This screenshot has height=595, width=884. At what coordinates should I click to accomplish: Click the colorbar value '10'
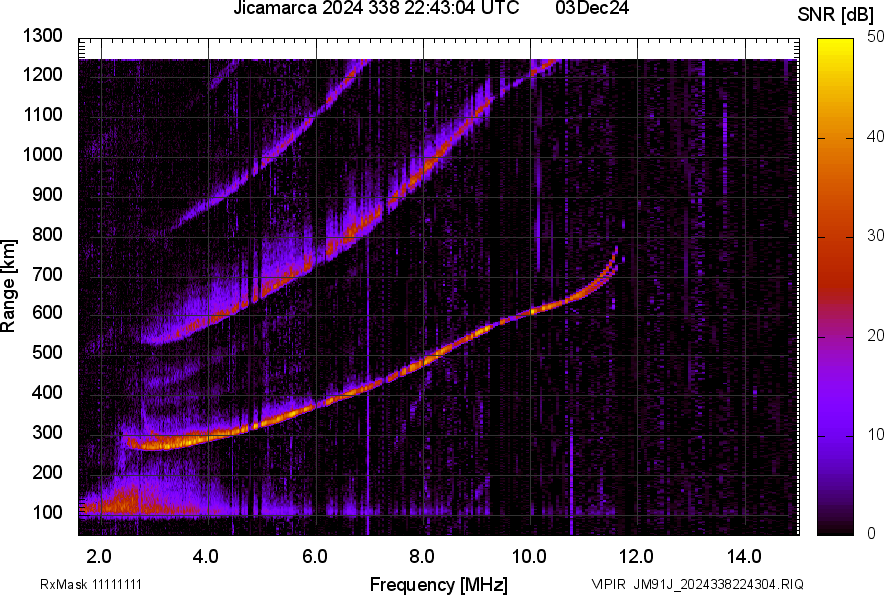pyautogui.click(x=876, y=434)
